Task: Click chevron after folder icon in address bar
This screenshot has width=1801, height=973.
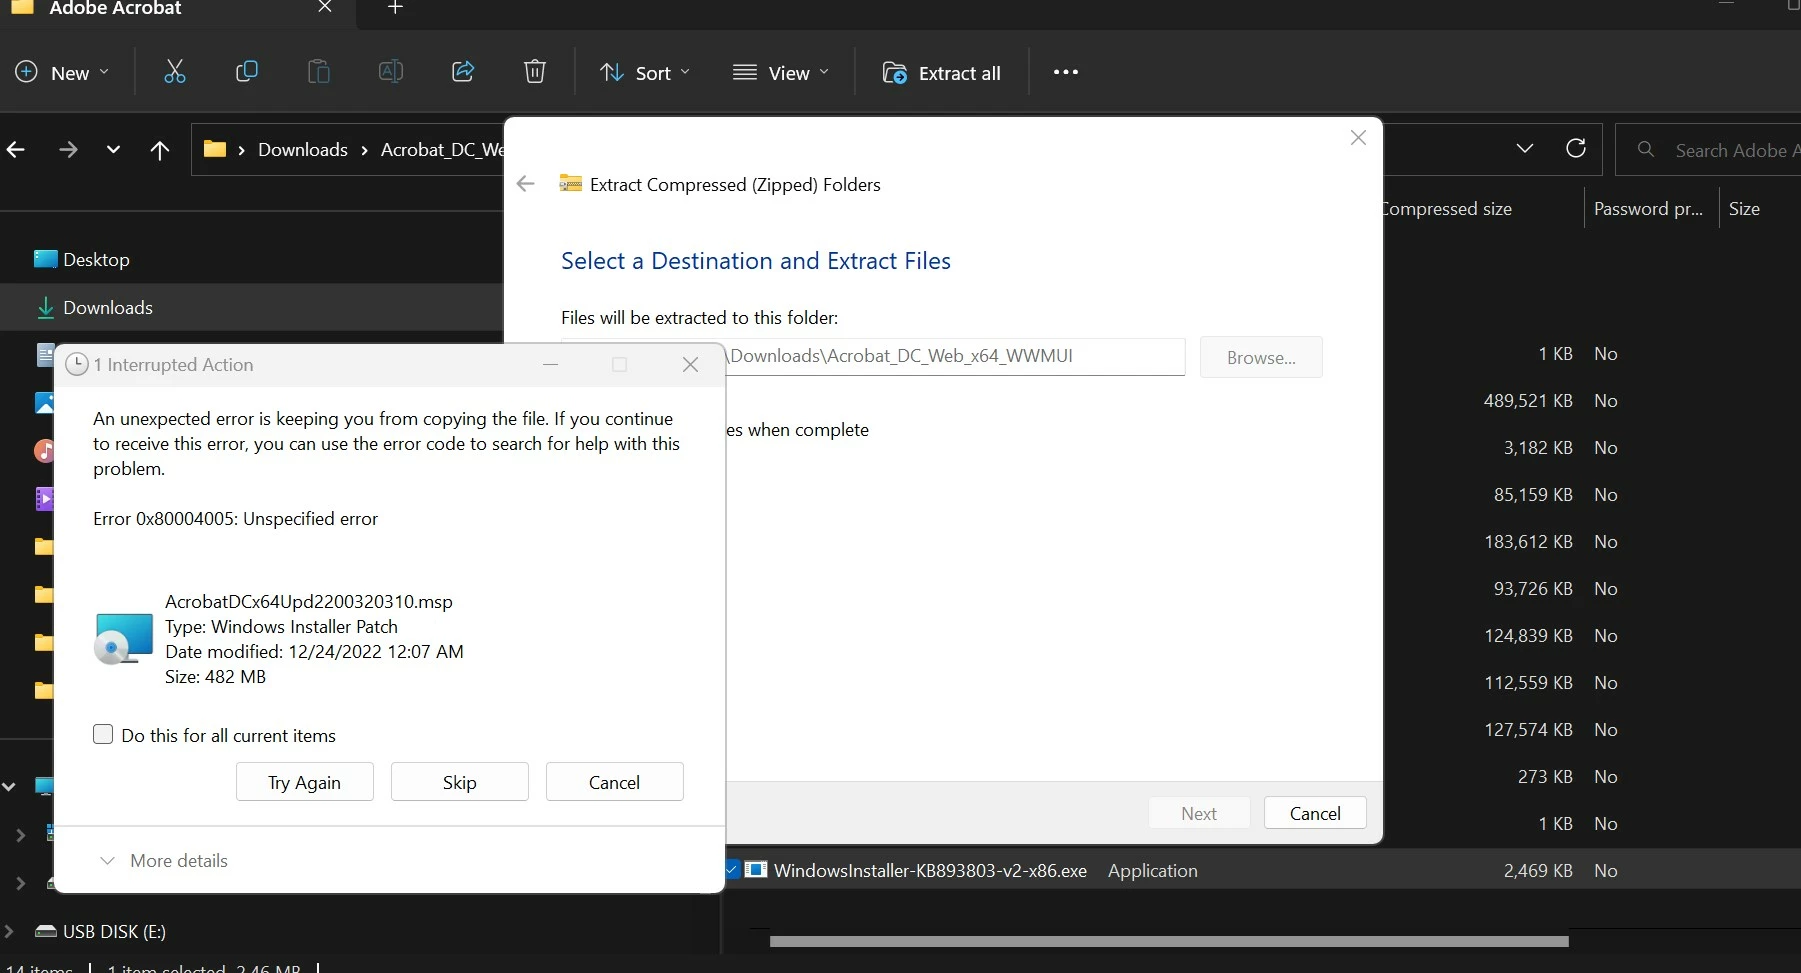Action: pos(241,150)
